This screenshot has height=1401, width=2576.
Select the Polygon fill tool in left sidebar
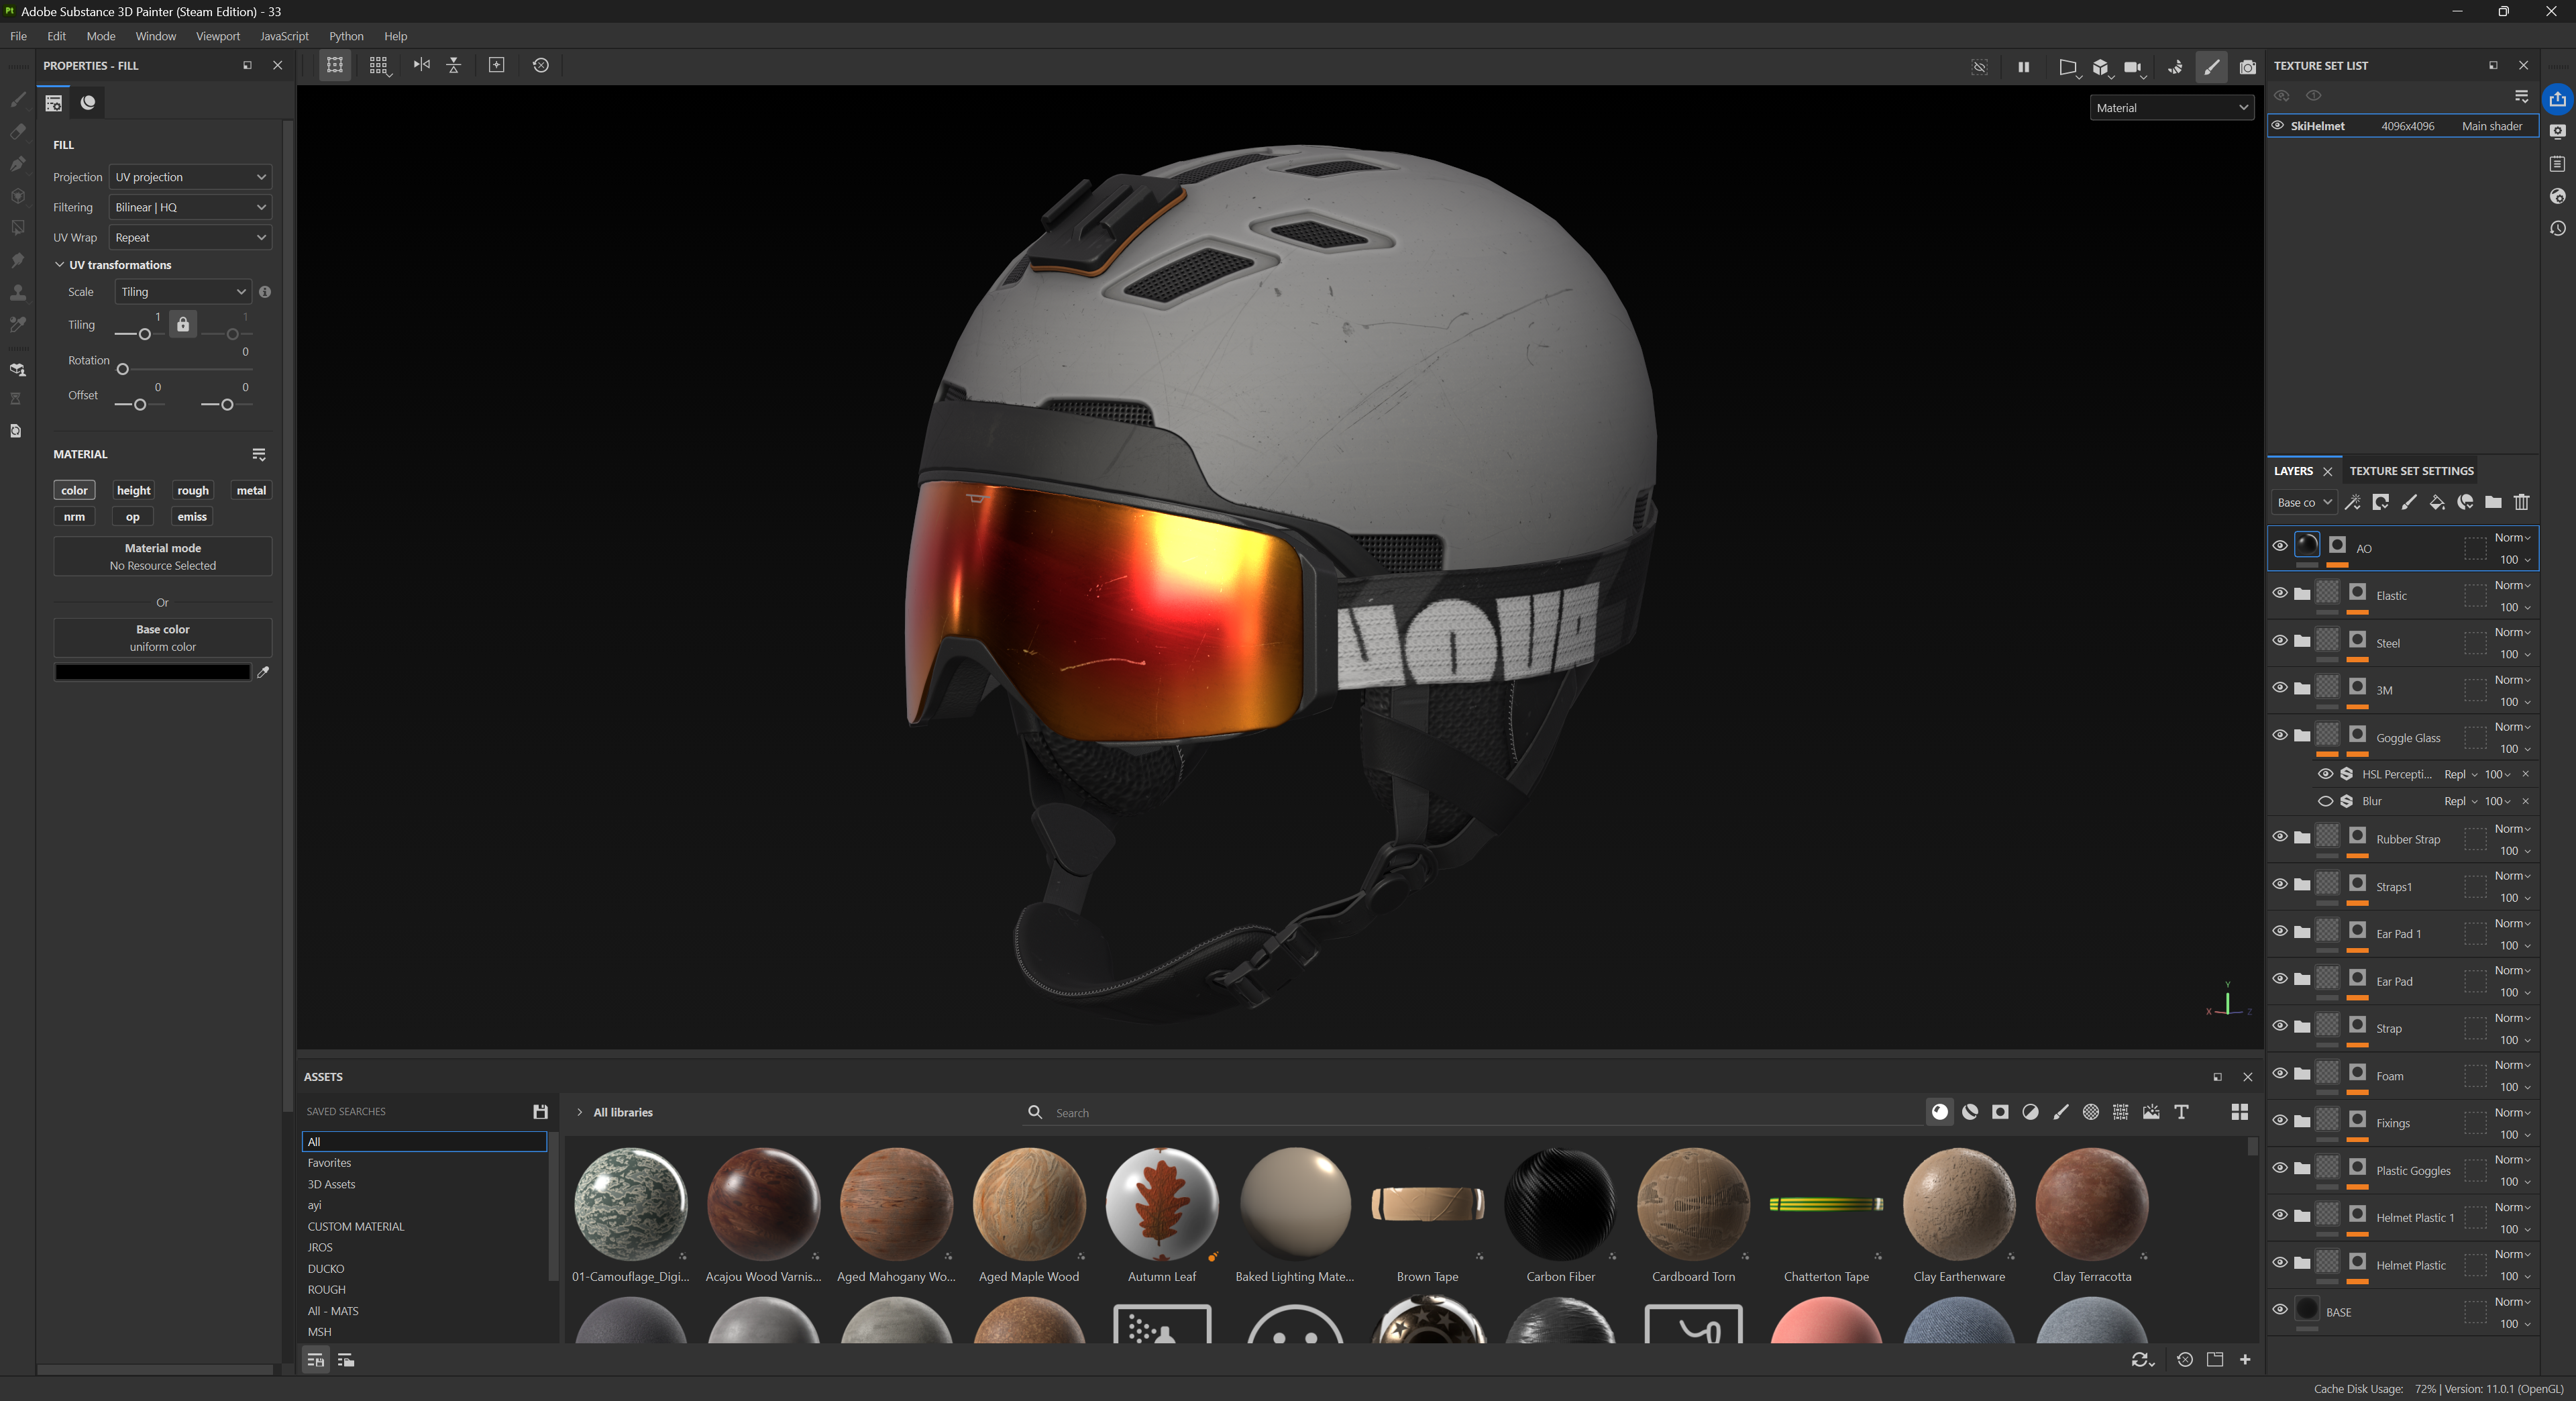pos(17,228)
